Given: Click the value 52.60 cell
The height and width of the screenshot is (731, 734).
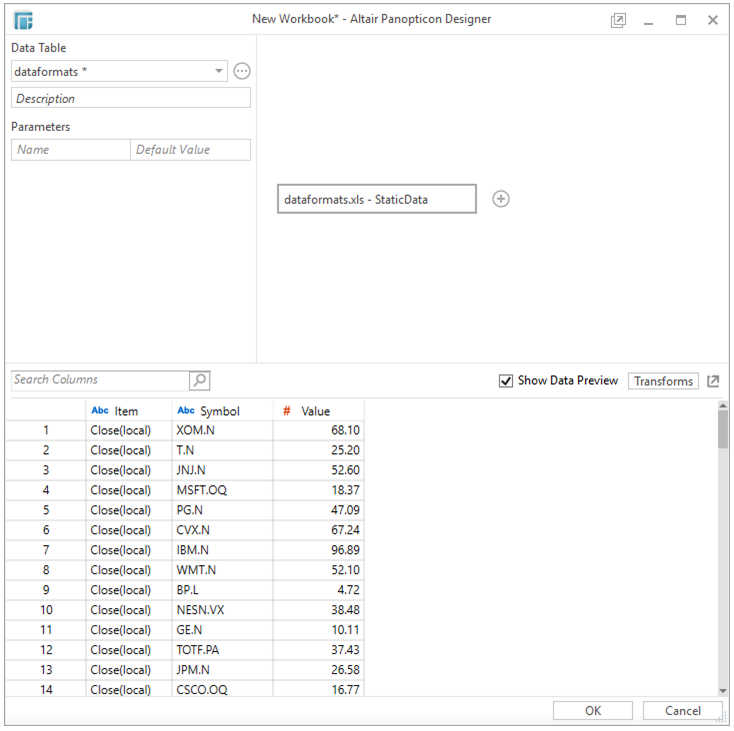Looking at the screenshot, I should click(x=318, y=470).
